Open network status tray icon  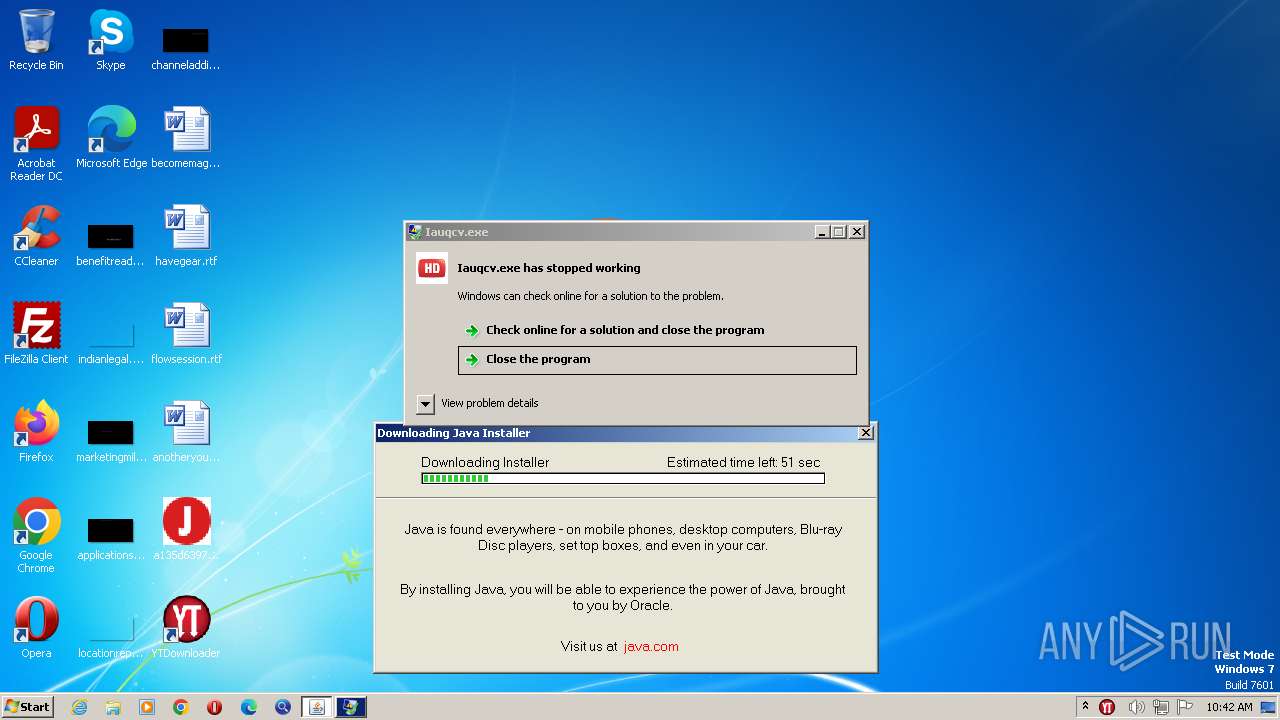(x=1160, y=707)
